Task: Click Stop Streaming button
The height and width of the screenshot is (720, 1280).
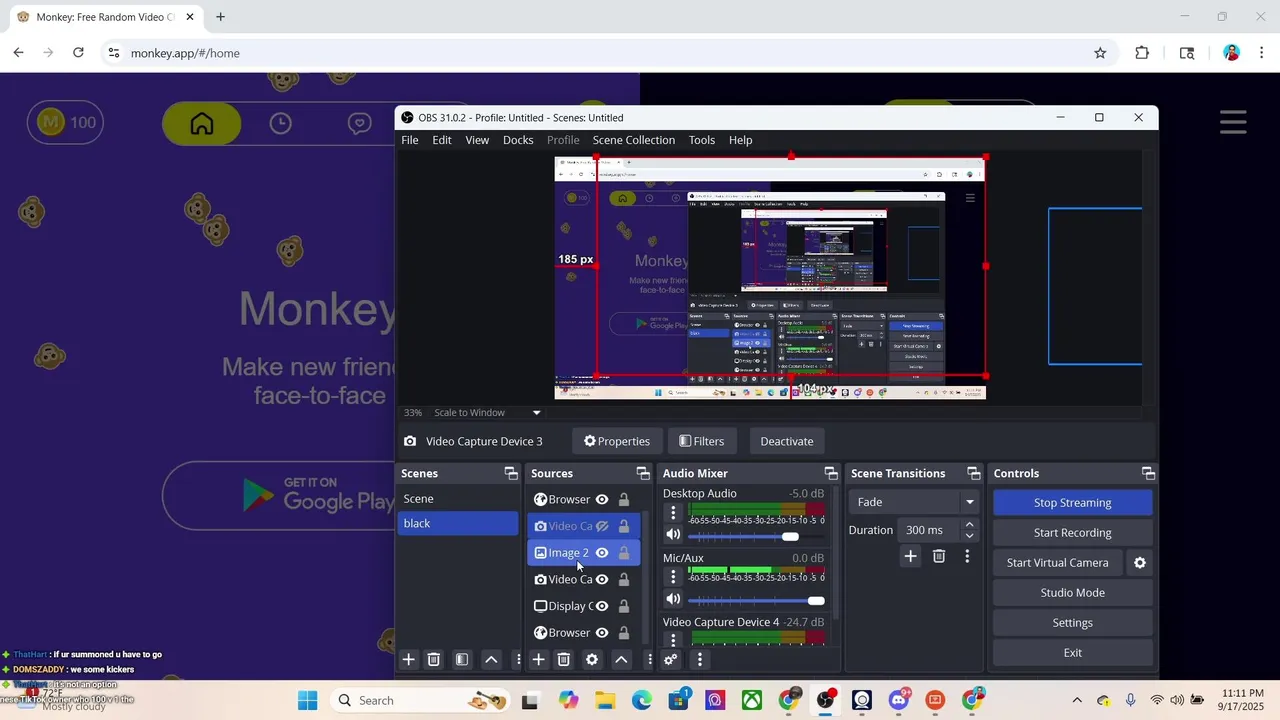Action: [1072, 503]
